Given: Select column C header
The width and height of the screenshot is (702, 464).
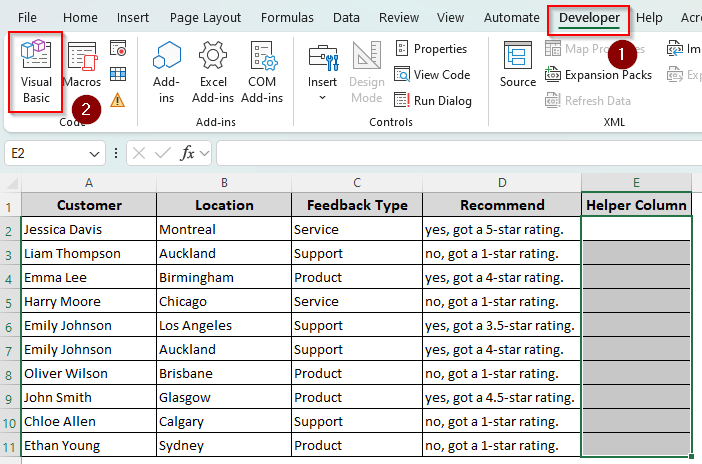Looking at the screenshot, I should coord(357,183).
